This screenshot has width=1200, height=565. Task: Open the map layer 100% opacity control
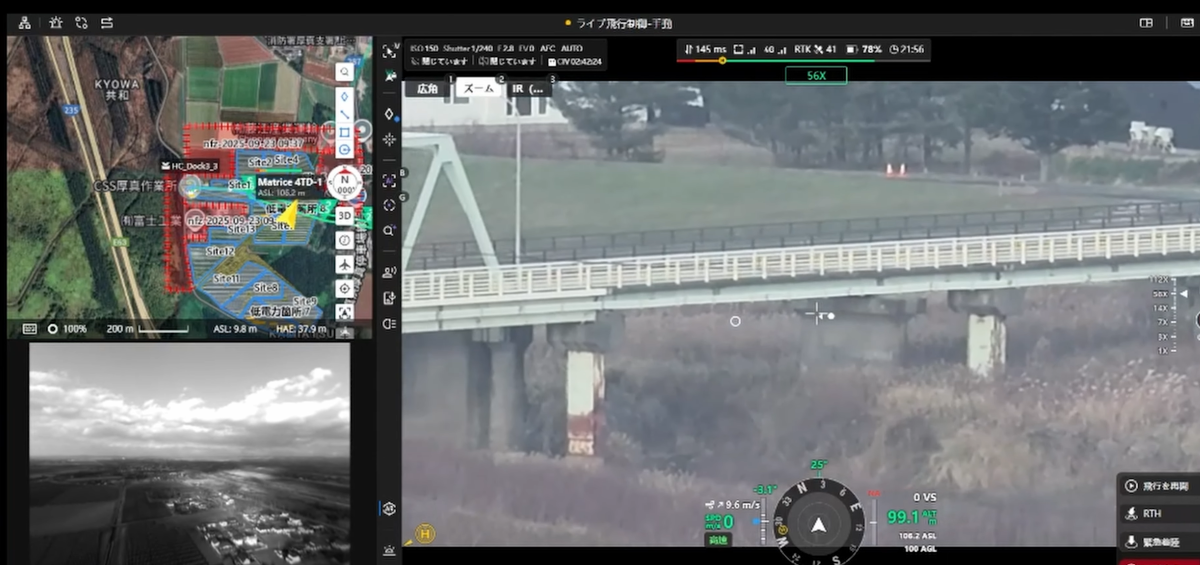click(x=66, y=328)
